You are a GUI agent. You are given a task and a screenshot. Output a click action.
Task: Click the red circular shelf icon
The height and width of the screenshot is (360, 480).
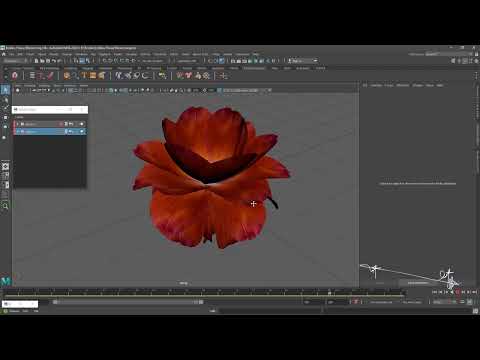(x=15, y=76)
